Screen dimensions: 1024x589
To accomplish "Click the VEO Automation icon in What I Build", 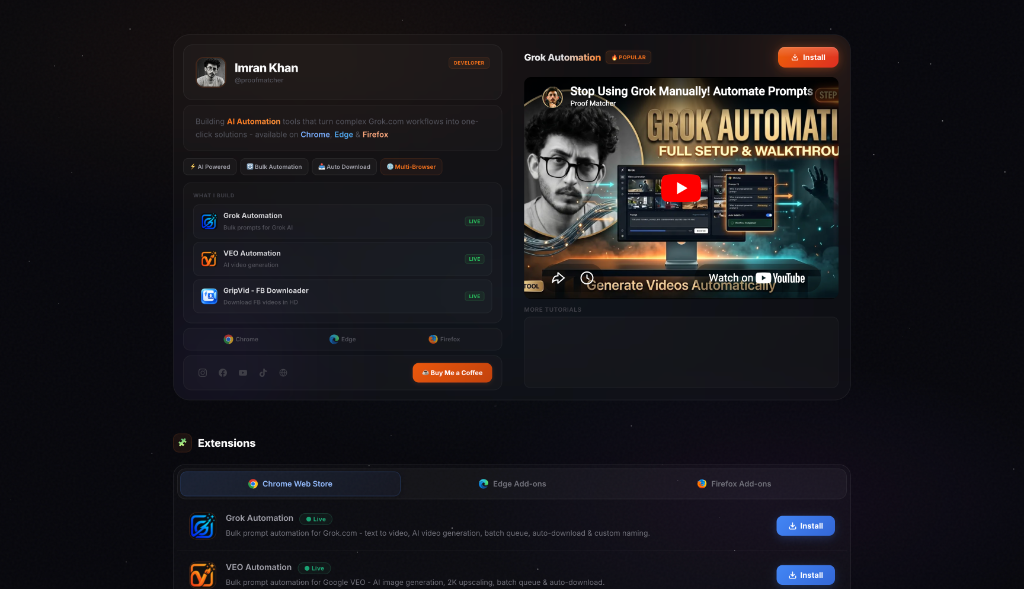I will 209,259.
